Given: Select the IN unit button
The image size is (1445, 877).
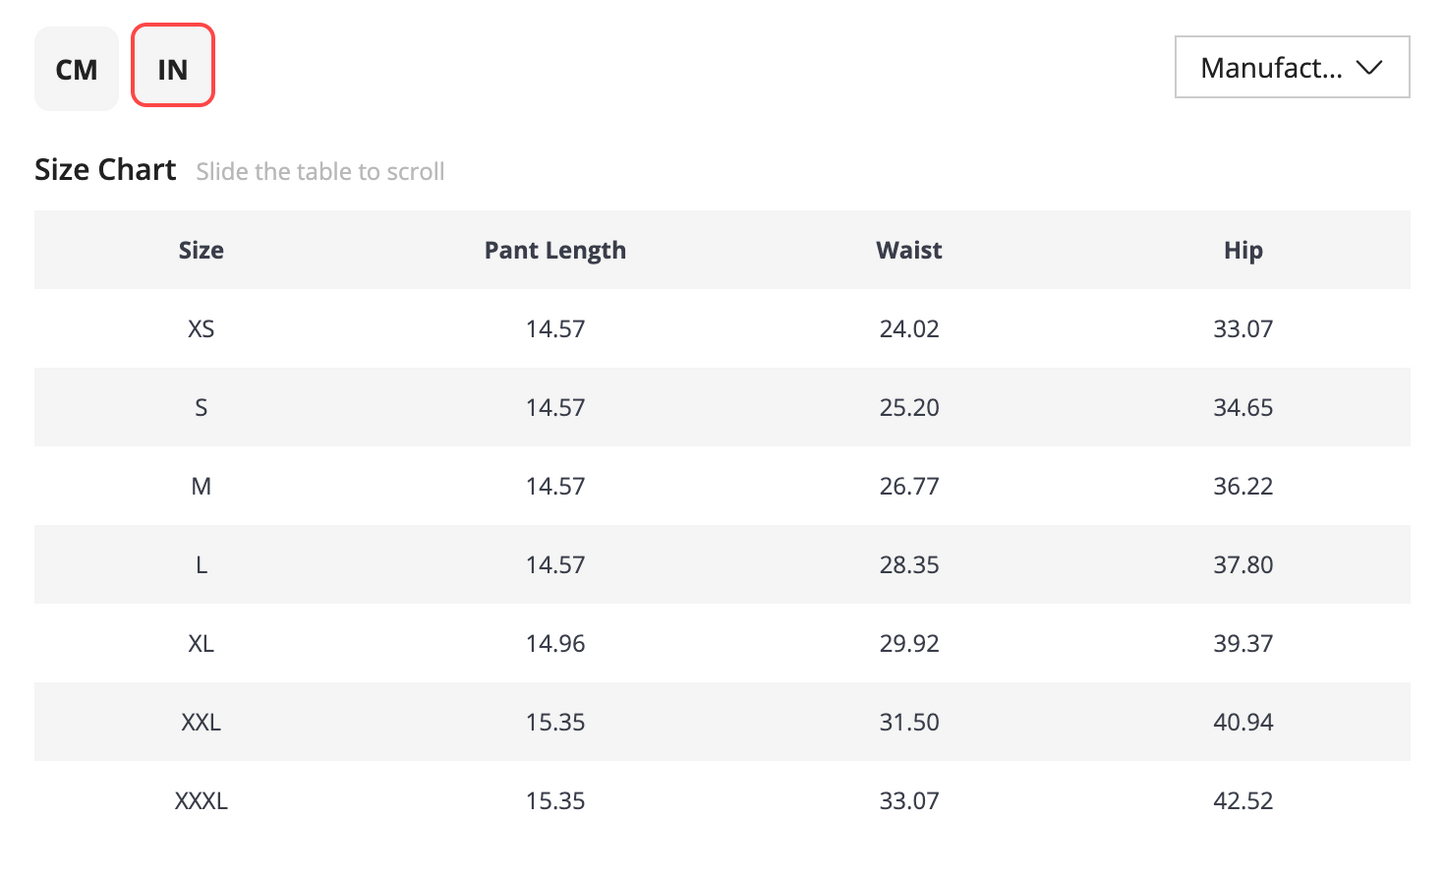Looking at the screenshot, I should point(173,66).
